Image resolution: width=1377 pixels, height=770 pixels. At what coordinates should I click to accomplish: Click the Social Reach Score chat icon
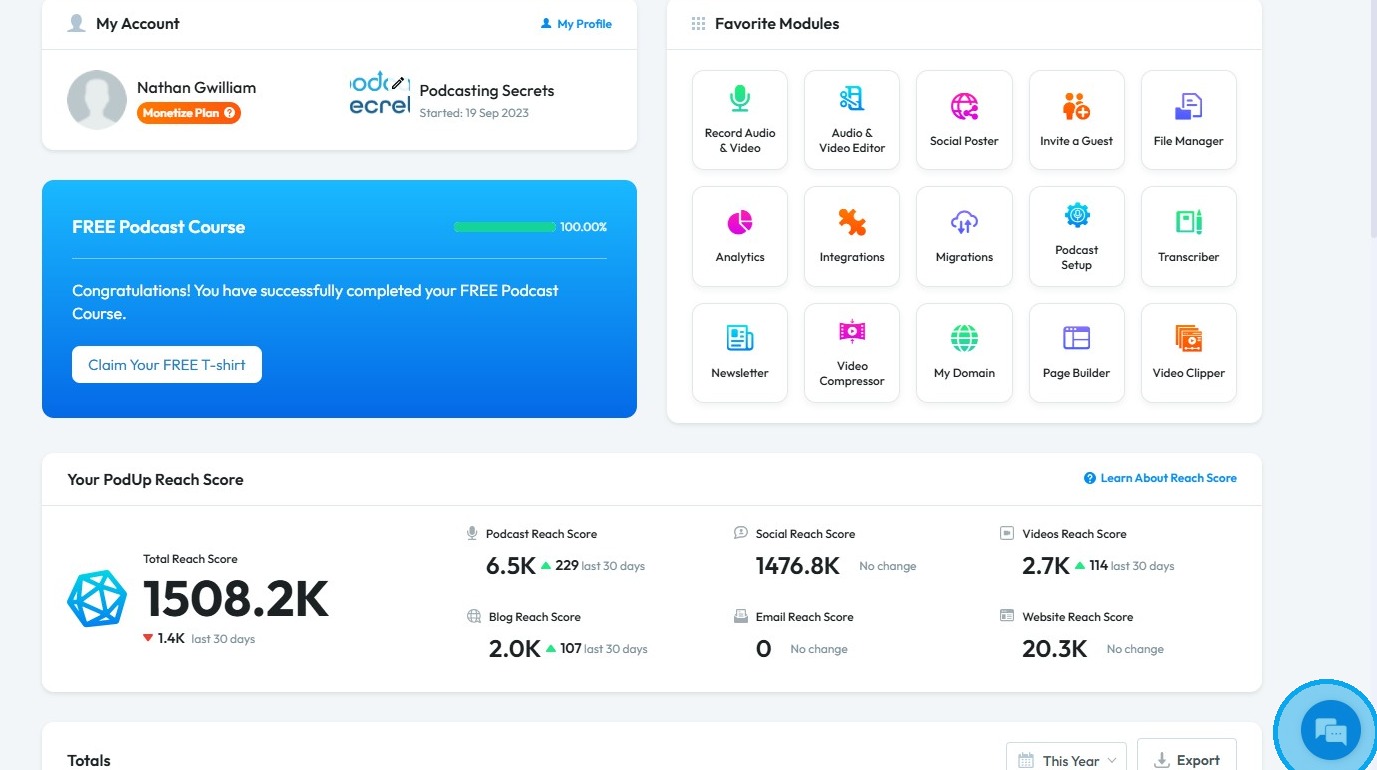pos(741,533)
